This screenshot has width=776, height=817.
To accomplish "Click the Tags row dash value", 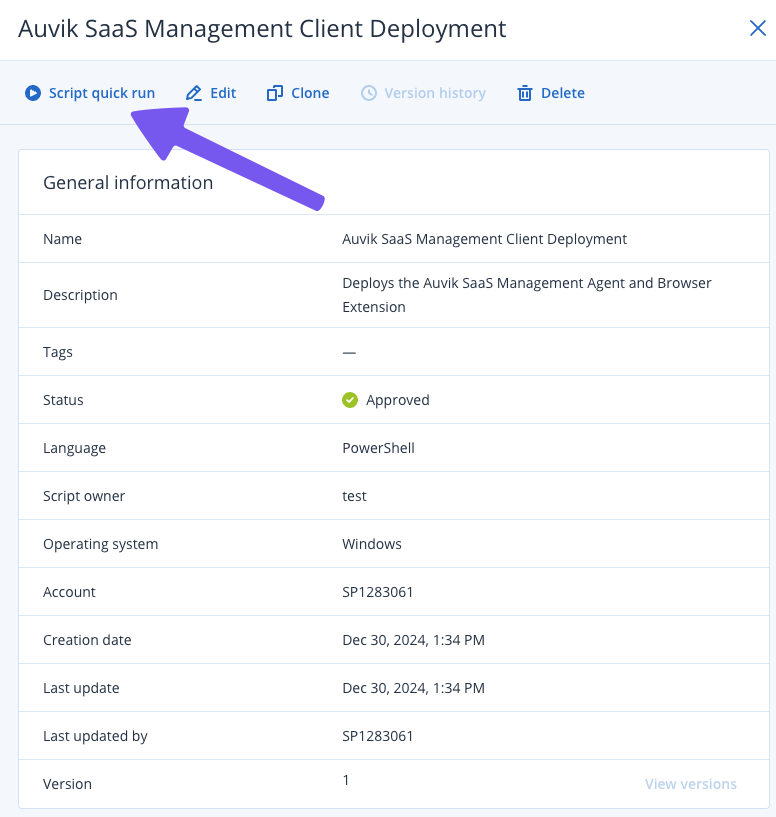I will pos(349,353).
